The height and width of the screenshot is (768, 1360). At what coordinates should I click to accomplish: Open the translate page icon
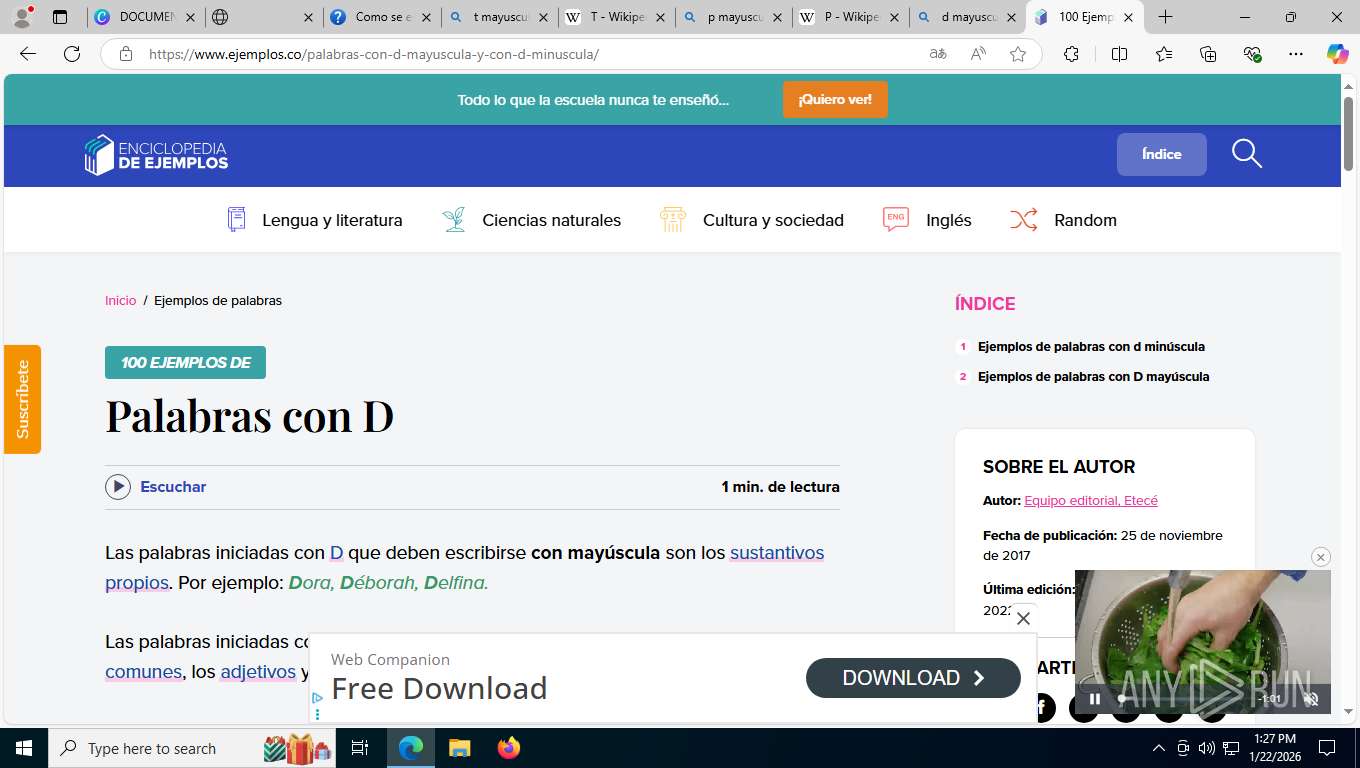pos(938,54)
